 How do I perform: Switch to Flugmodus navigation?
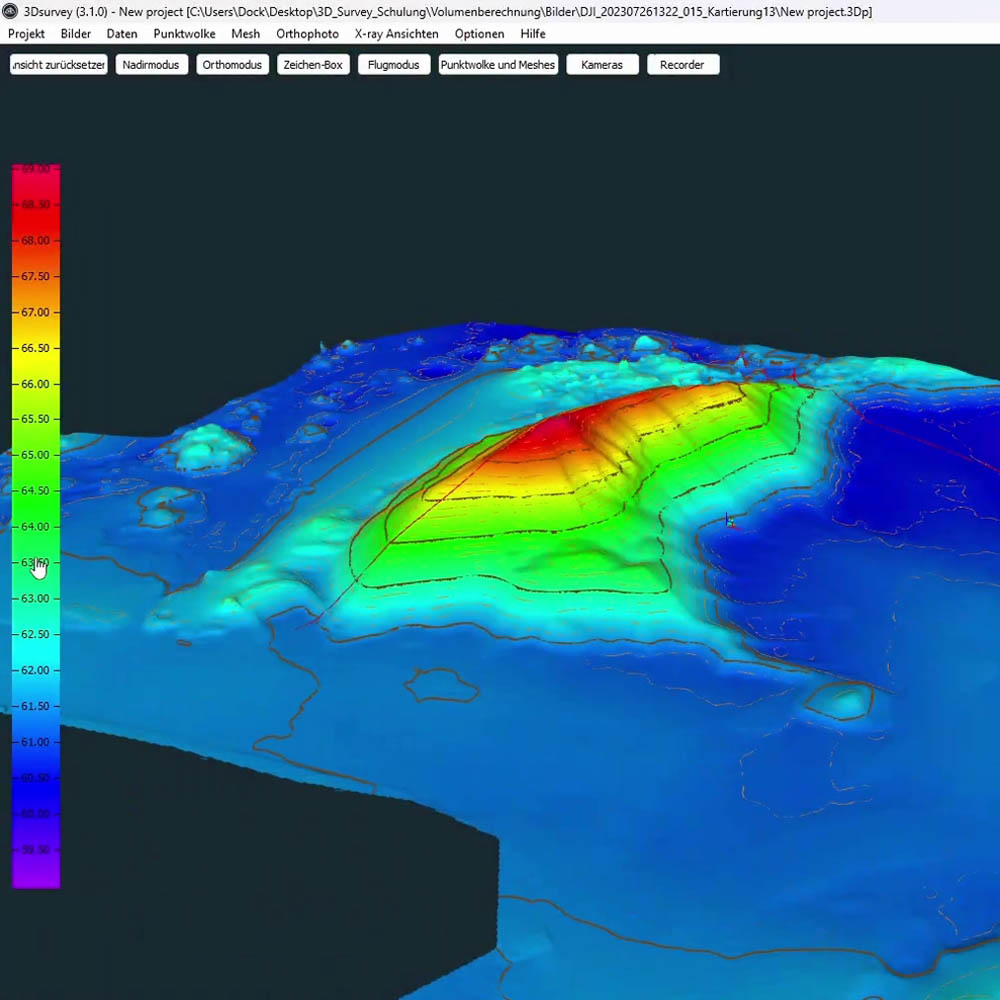394,65
